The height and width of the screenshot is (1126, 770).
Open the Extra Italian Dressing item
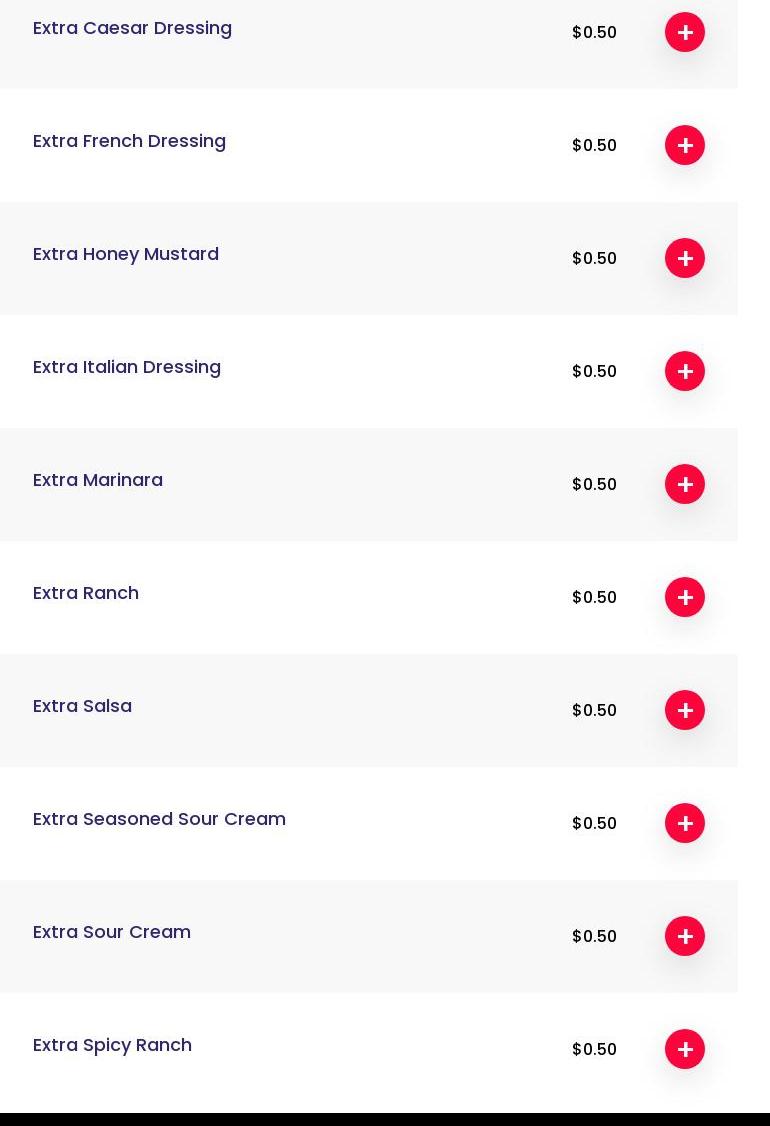coord(127,367)
